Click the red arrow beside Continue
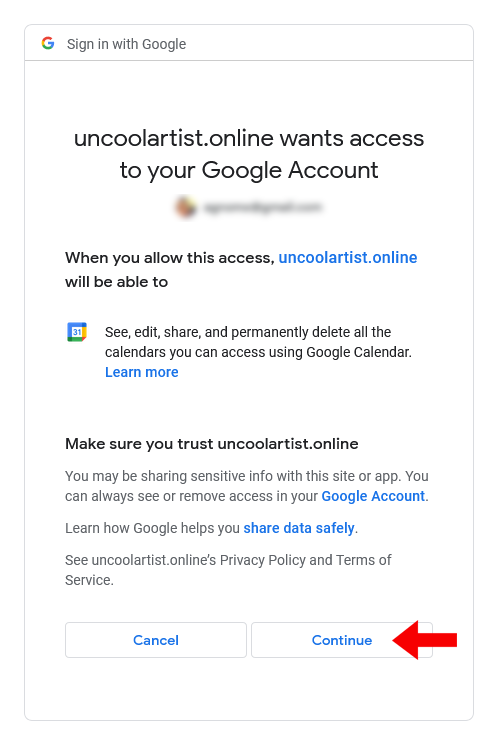The height and width of the screenshot is (739, 494). 425,640
